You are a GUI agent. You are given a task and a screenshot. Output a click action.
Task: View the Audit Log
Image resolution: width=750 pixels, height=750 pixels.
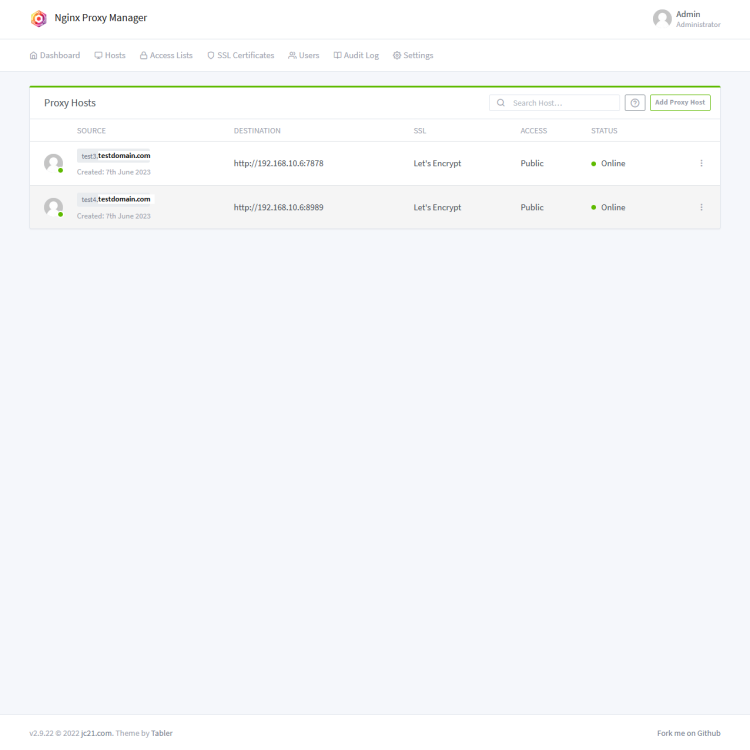[356, 55]
